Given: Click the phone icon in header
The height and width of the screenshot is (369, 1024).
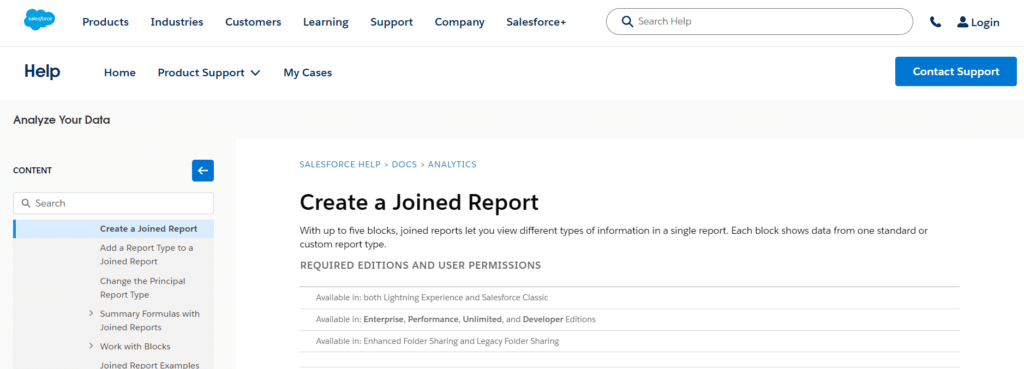Looking at the screenshot, I should click(x=935, y=22).
